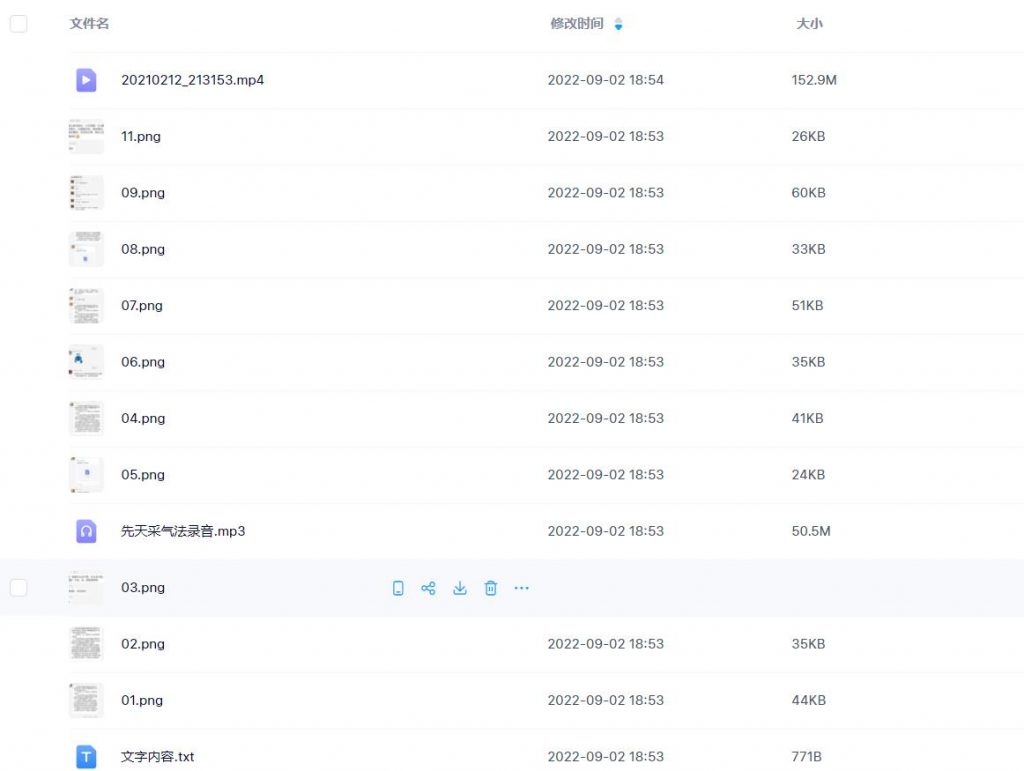
Task: Sort by 修改时间 column header text
Action: coord(577,24)
